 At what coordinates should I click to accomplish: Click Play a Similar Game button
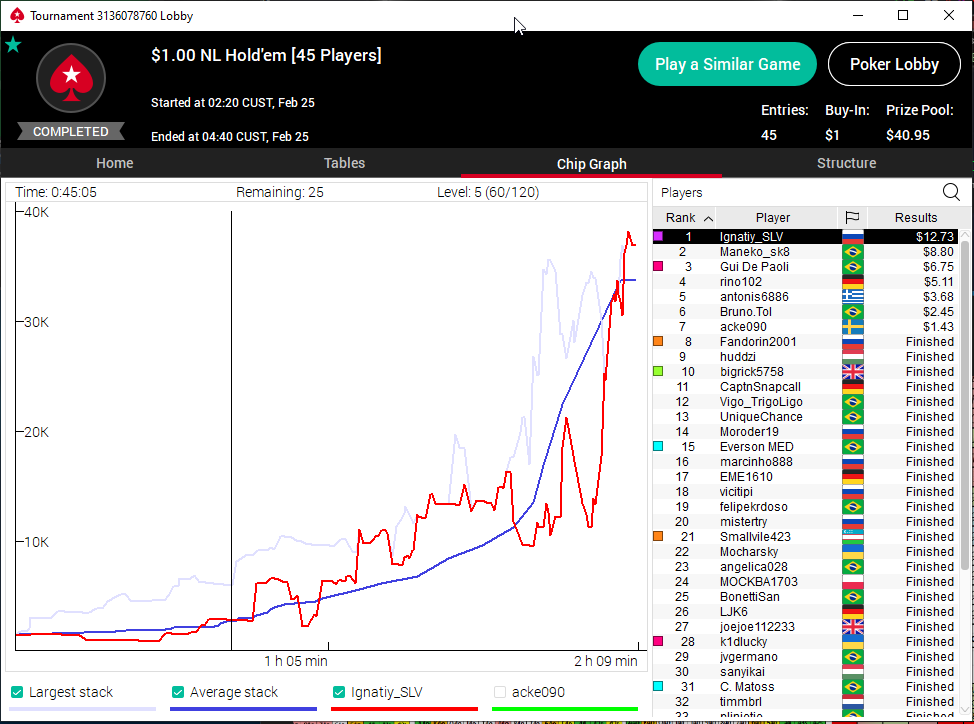coord(727,64)
